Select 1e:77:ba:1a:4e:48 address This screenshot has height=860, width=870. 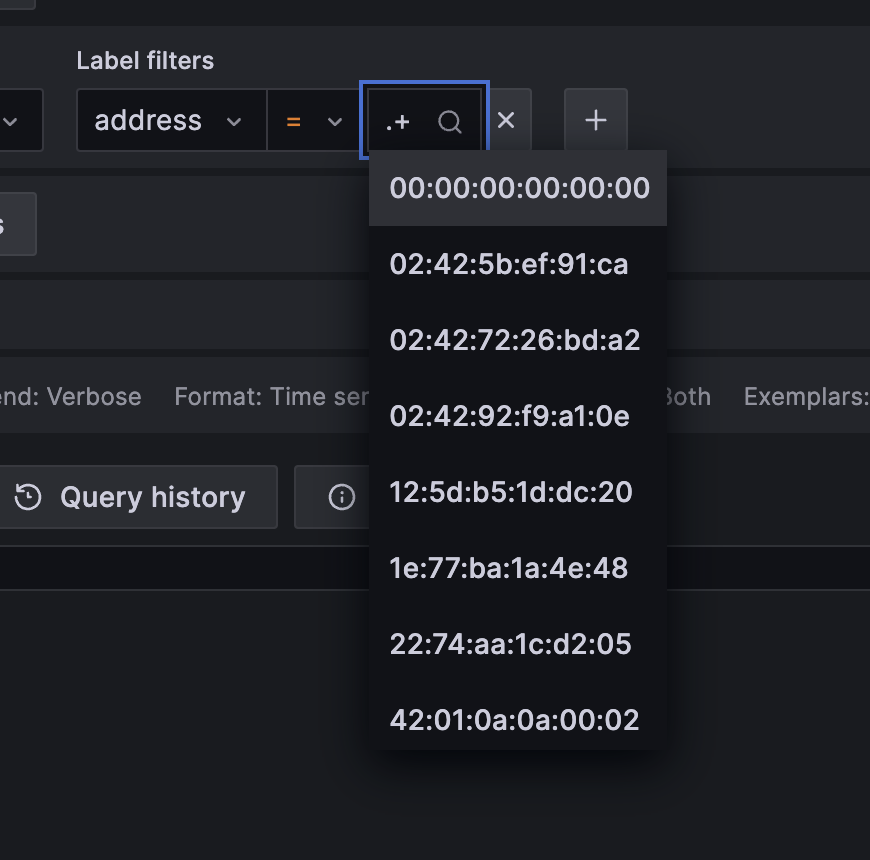508,568
